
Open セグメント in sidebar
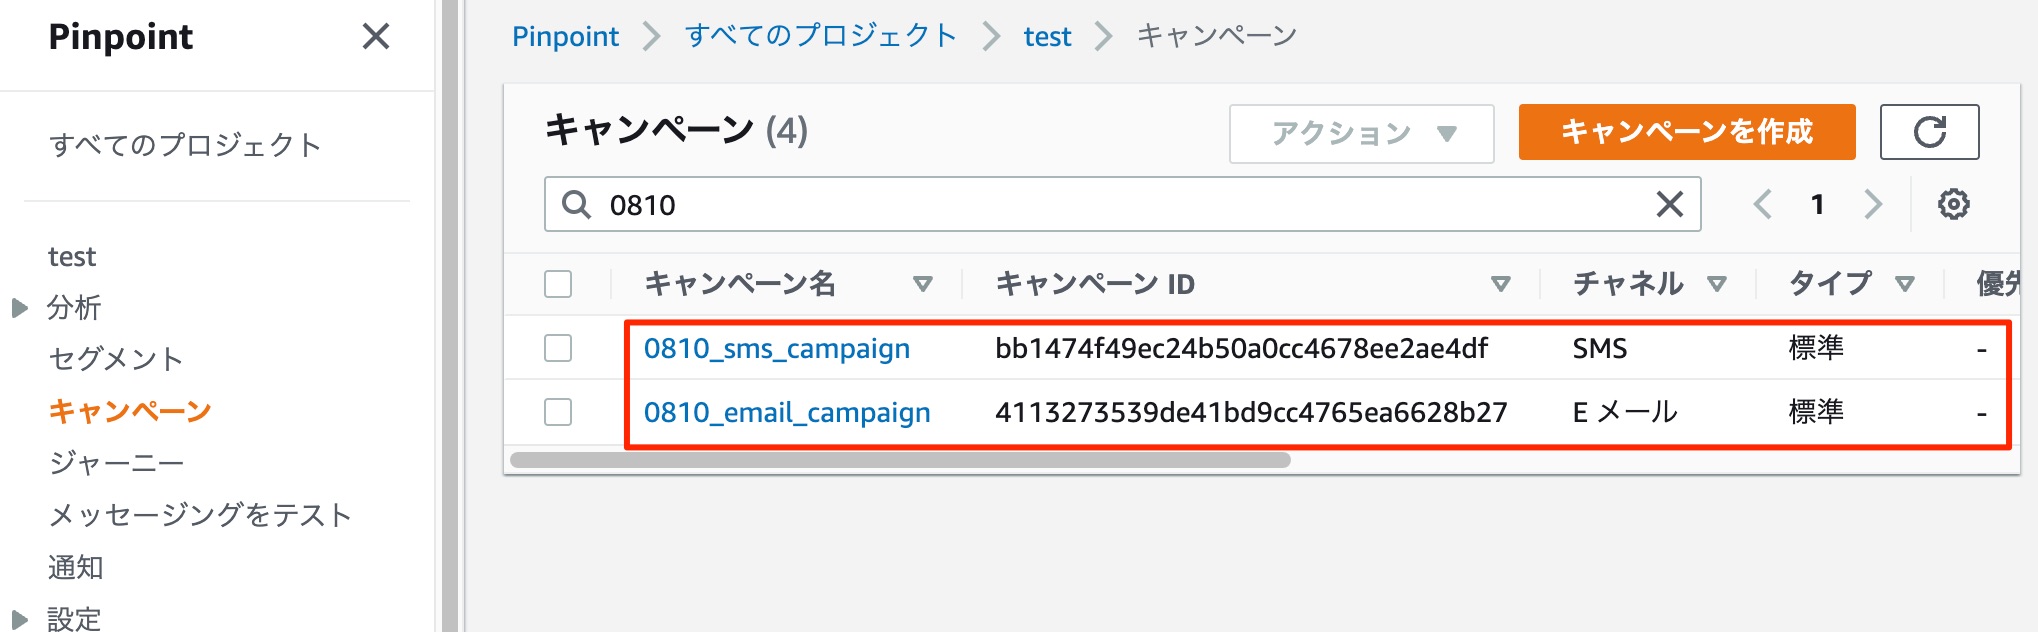(116, 359)
